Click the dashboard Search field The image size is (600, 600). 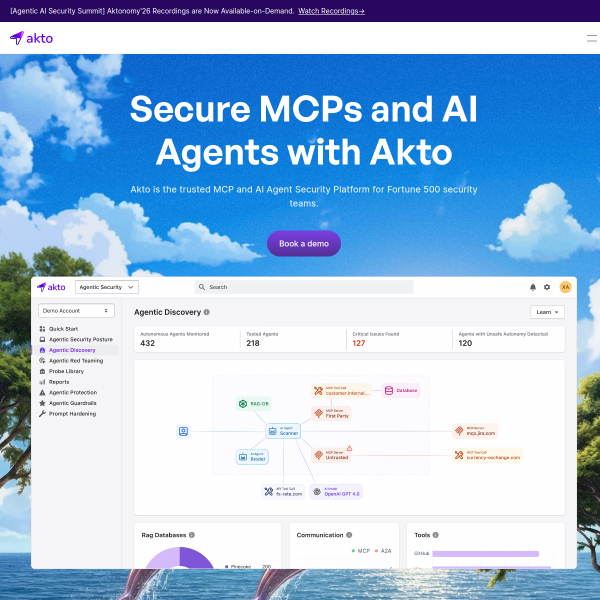pos(304,287)
